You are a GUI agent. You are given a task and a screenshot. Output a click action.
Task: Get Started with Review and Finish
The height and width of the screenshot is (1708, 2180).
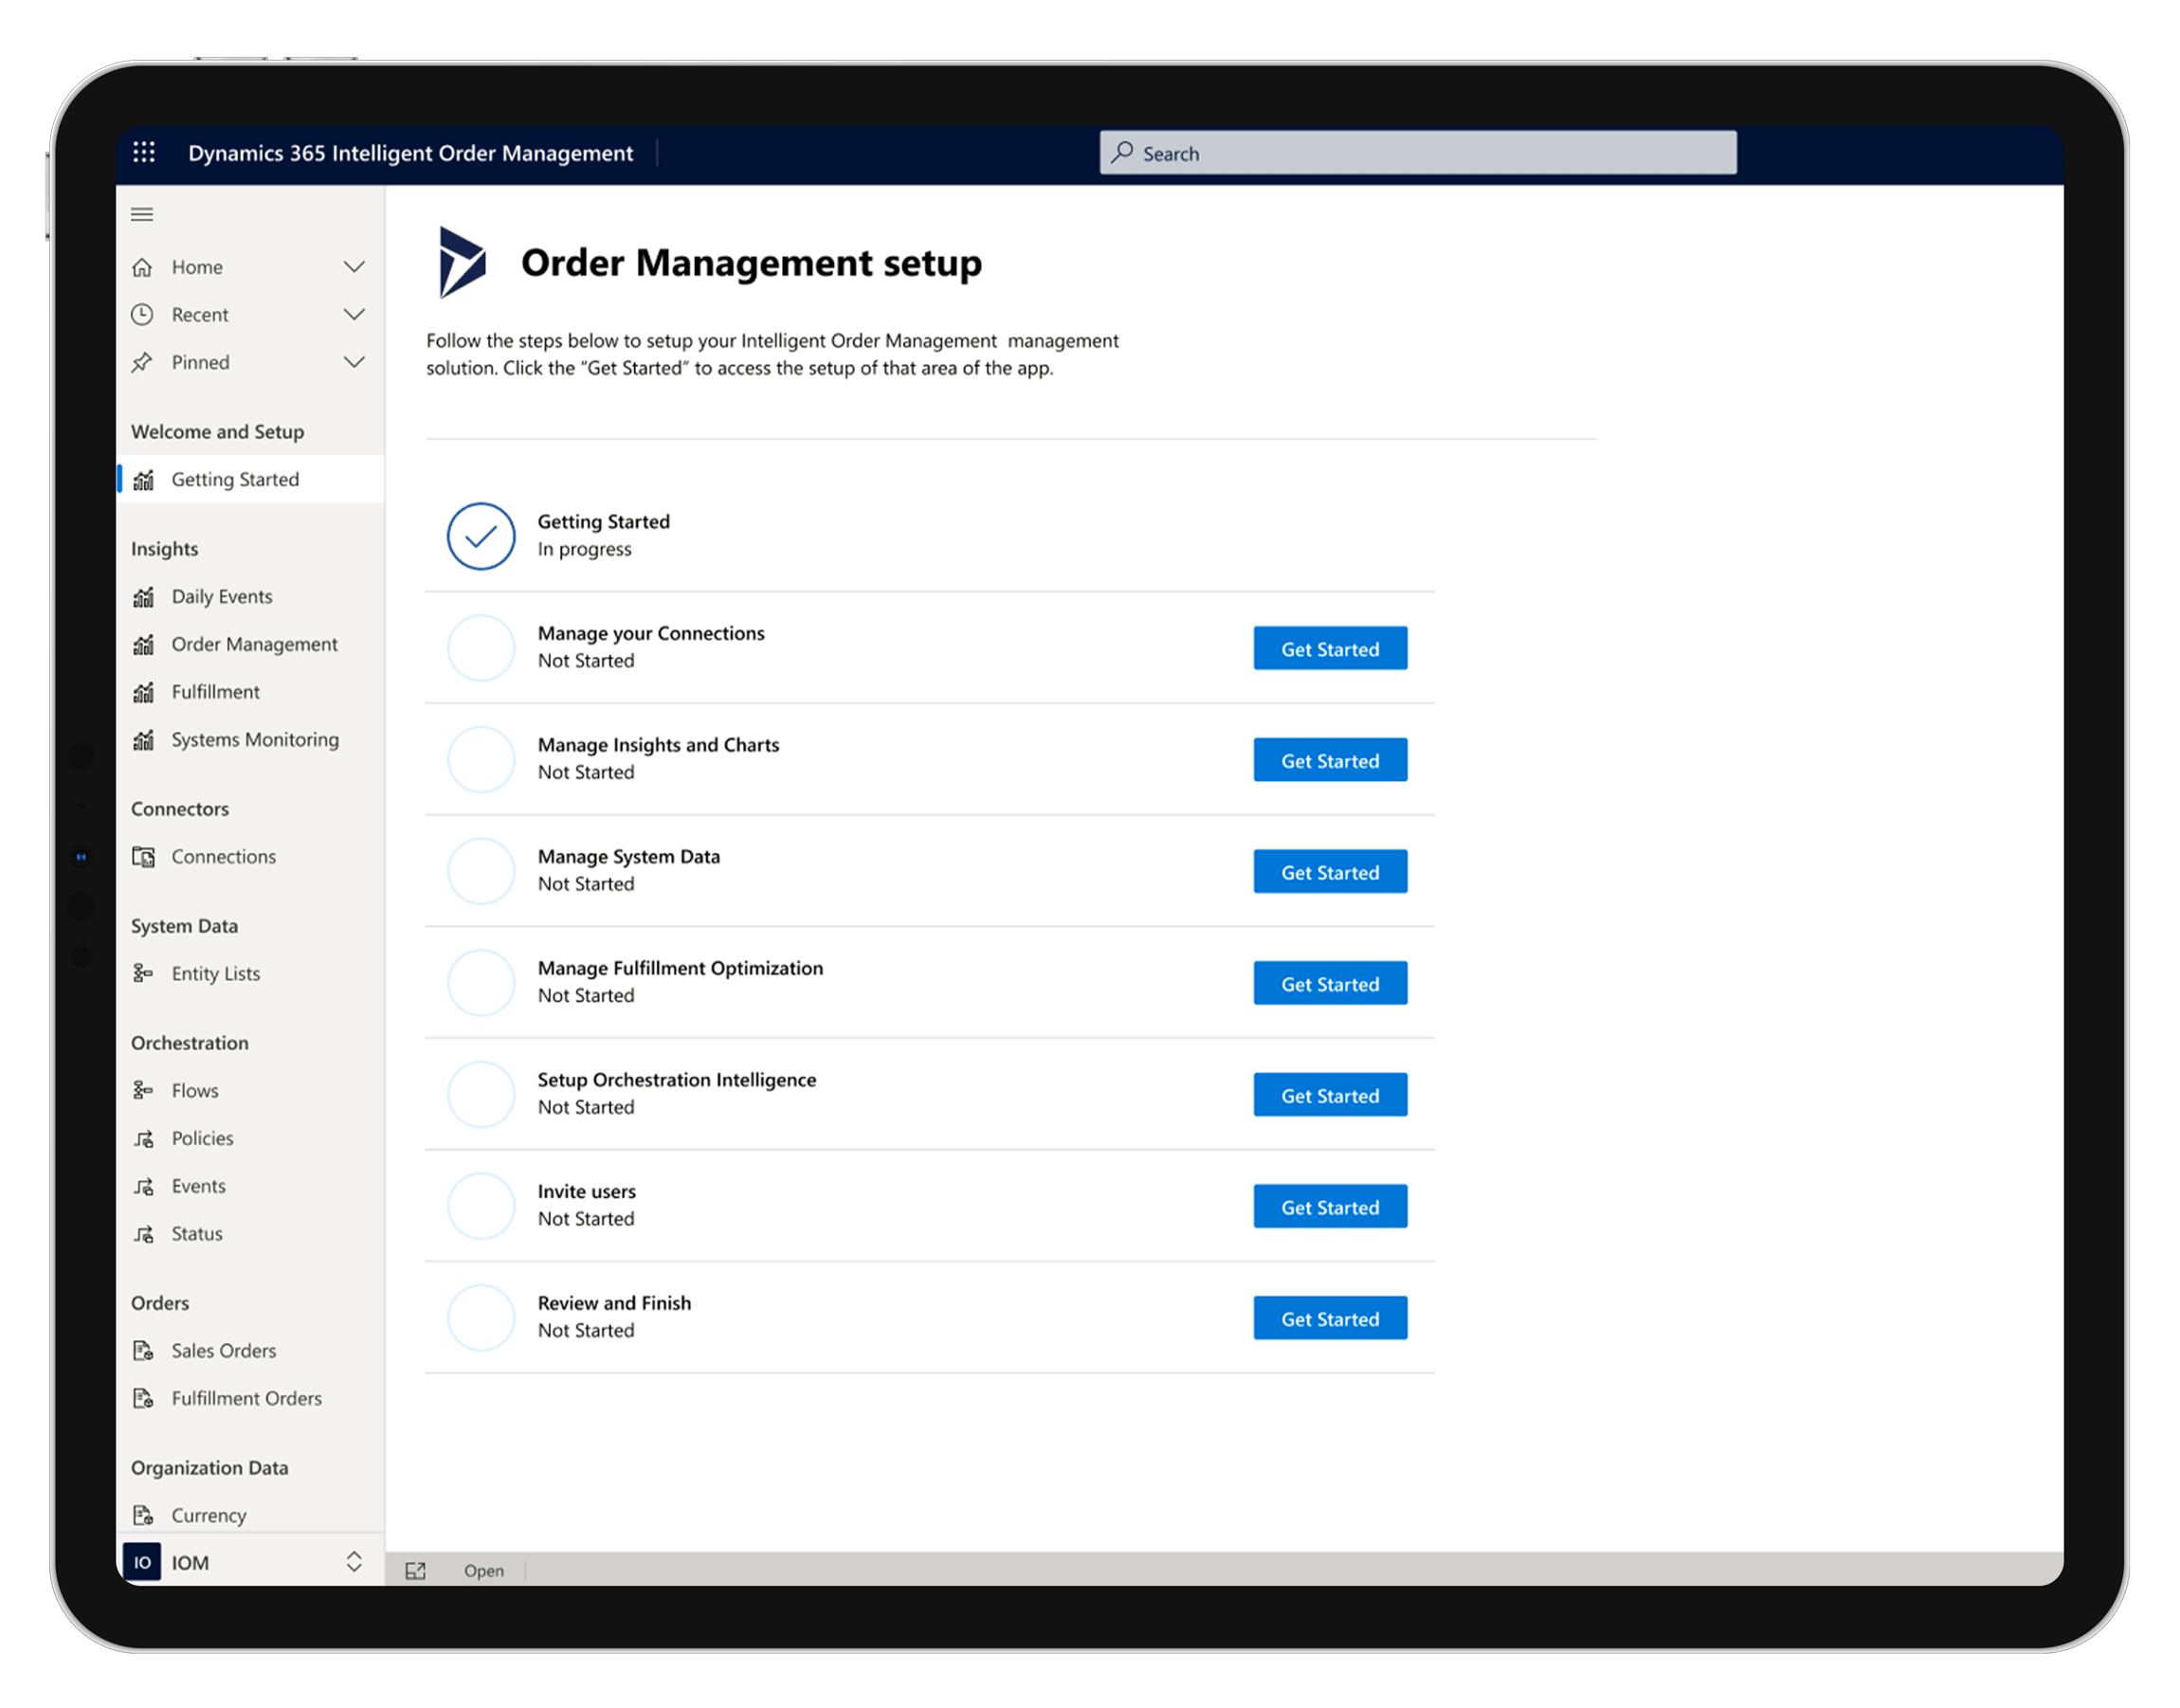click(x=1330, y=1319)
